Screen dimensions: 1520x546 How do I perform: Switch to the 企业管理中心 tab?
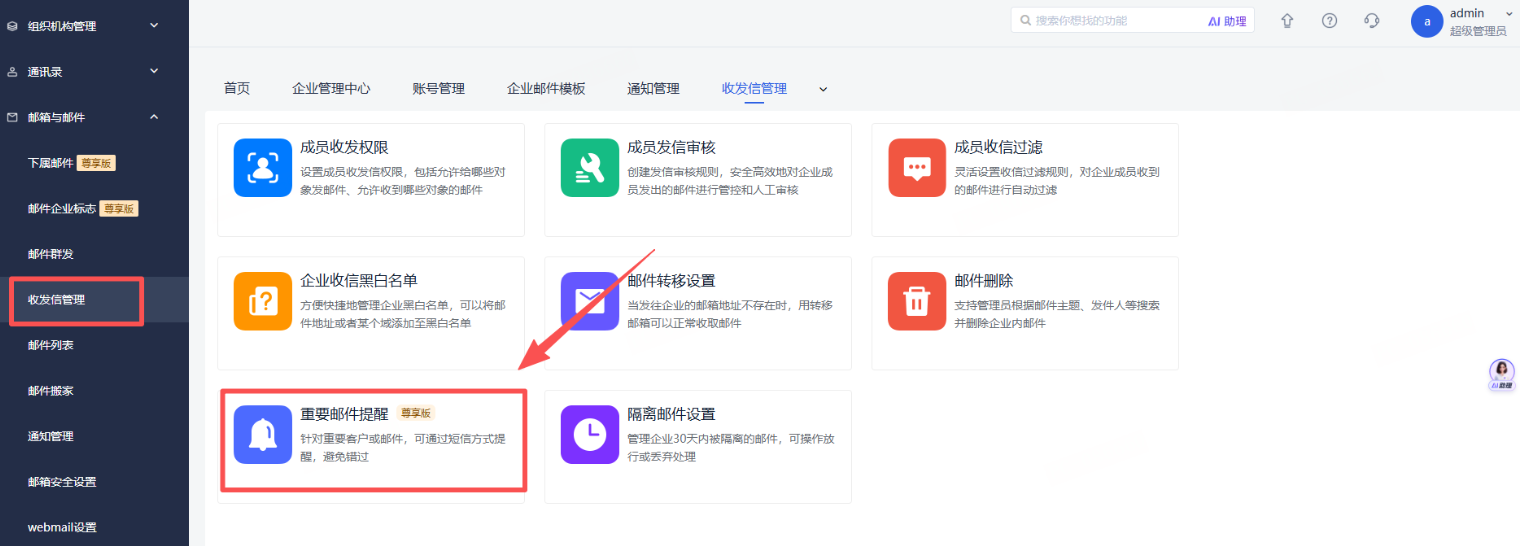pyautogui.click(x=331, y=88)
